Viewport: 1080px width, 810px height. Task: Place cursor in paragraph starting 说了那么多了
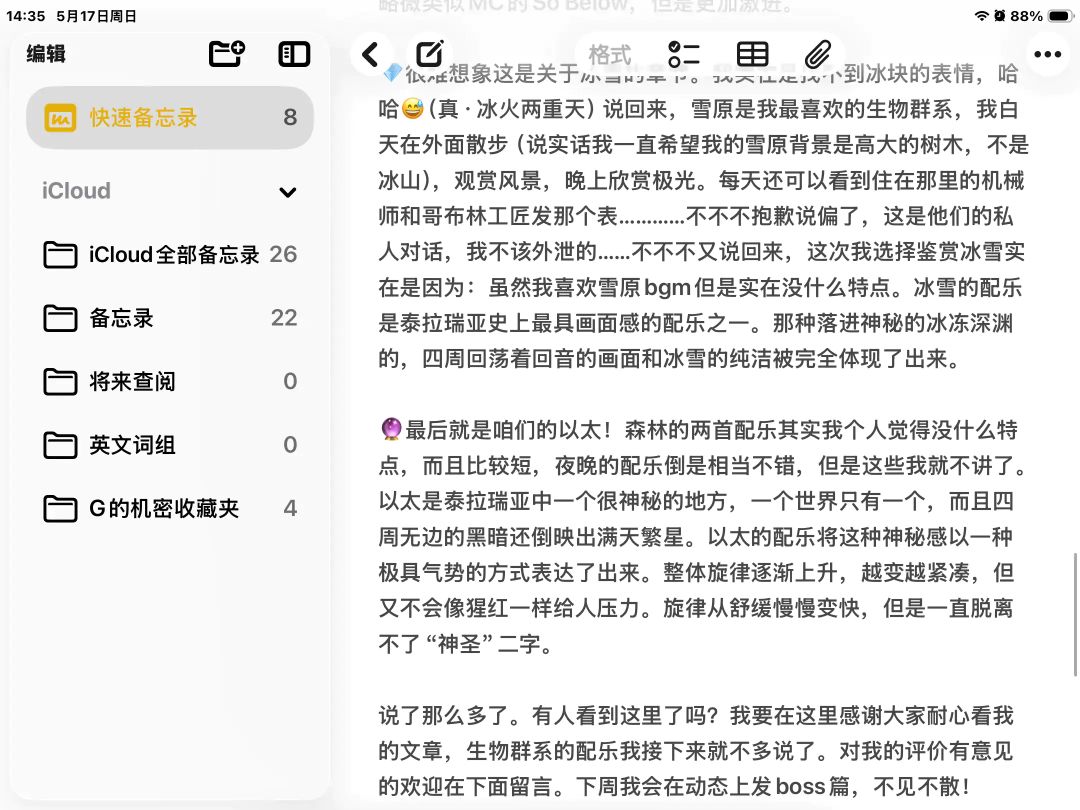pyautogui.click(x=696, y=751)
